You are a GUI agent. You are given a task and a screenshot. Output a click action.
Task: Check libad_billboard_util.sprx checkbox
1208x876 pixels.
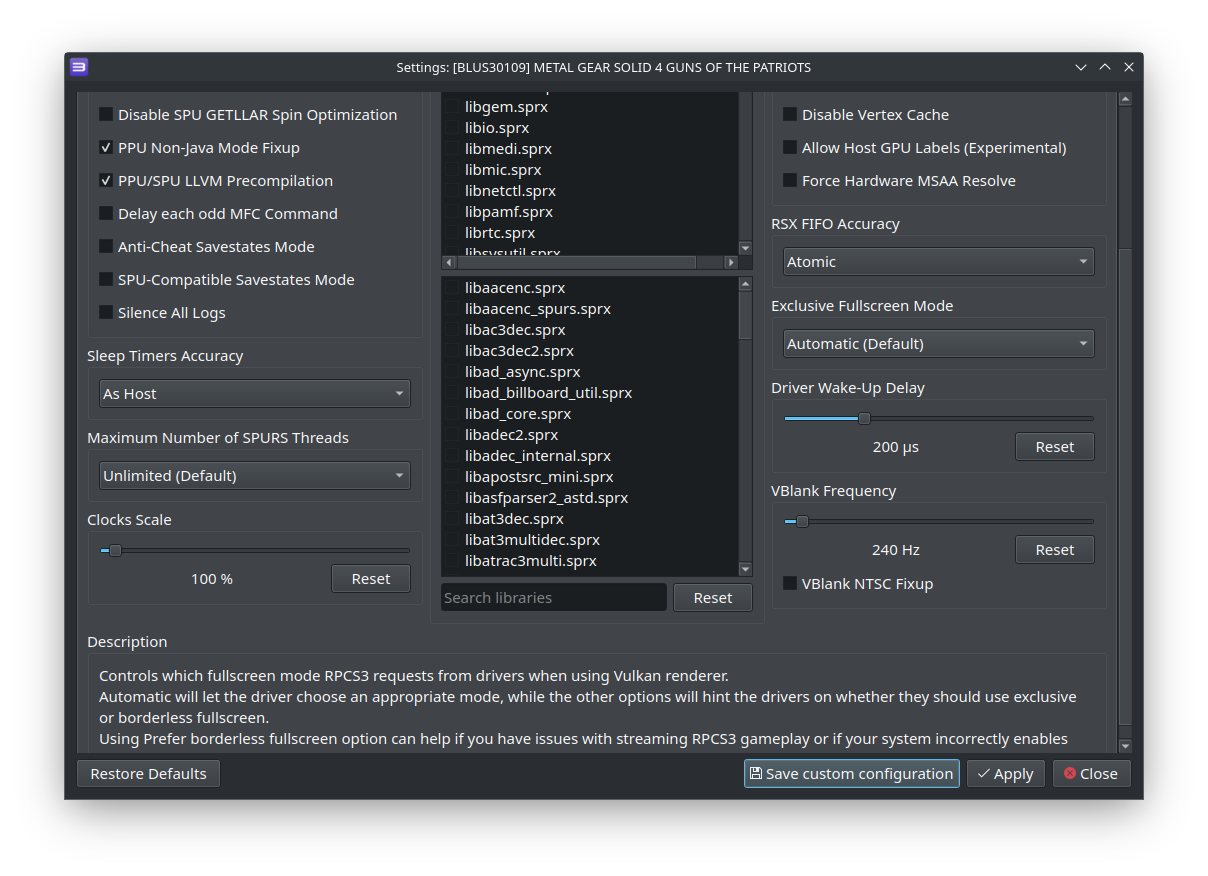(453, 393)
